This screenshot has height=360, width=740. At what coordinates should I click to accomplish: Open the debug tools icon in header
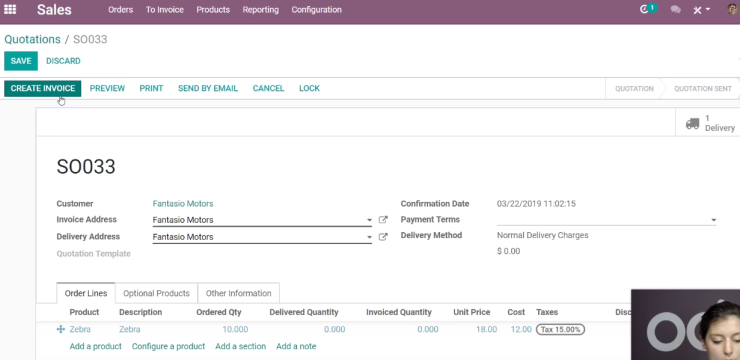pos(701,10)
